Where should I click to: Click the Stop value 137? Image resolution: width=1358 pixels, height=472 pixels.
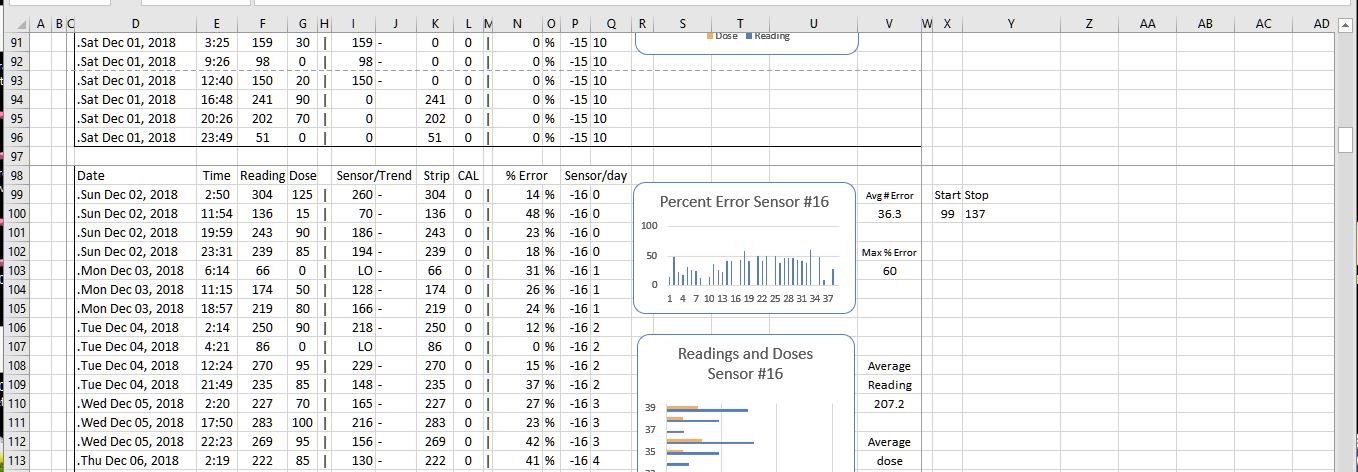pos(976,214)
